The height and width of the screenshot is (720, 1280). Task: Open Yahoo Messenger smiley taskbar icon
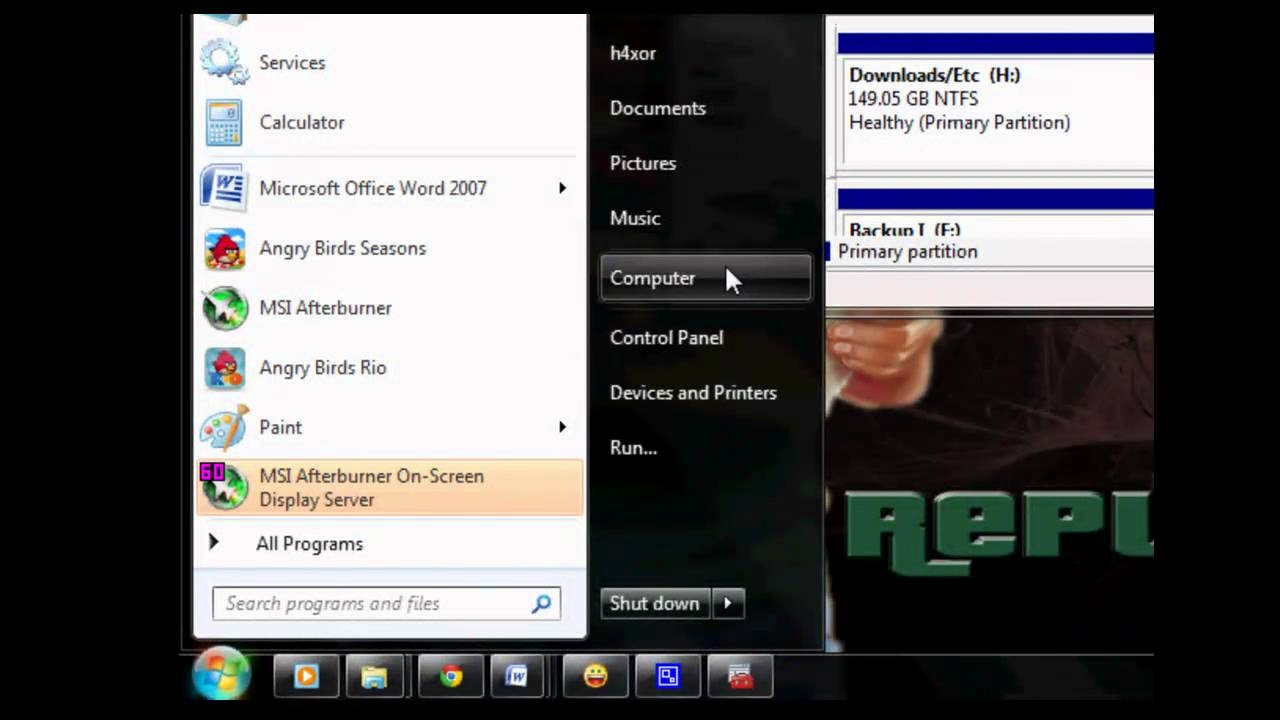pyautogui.click(x=595, y=677)
